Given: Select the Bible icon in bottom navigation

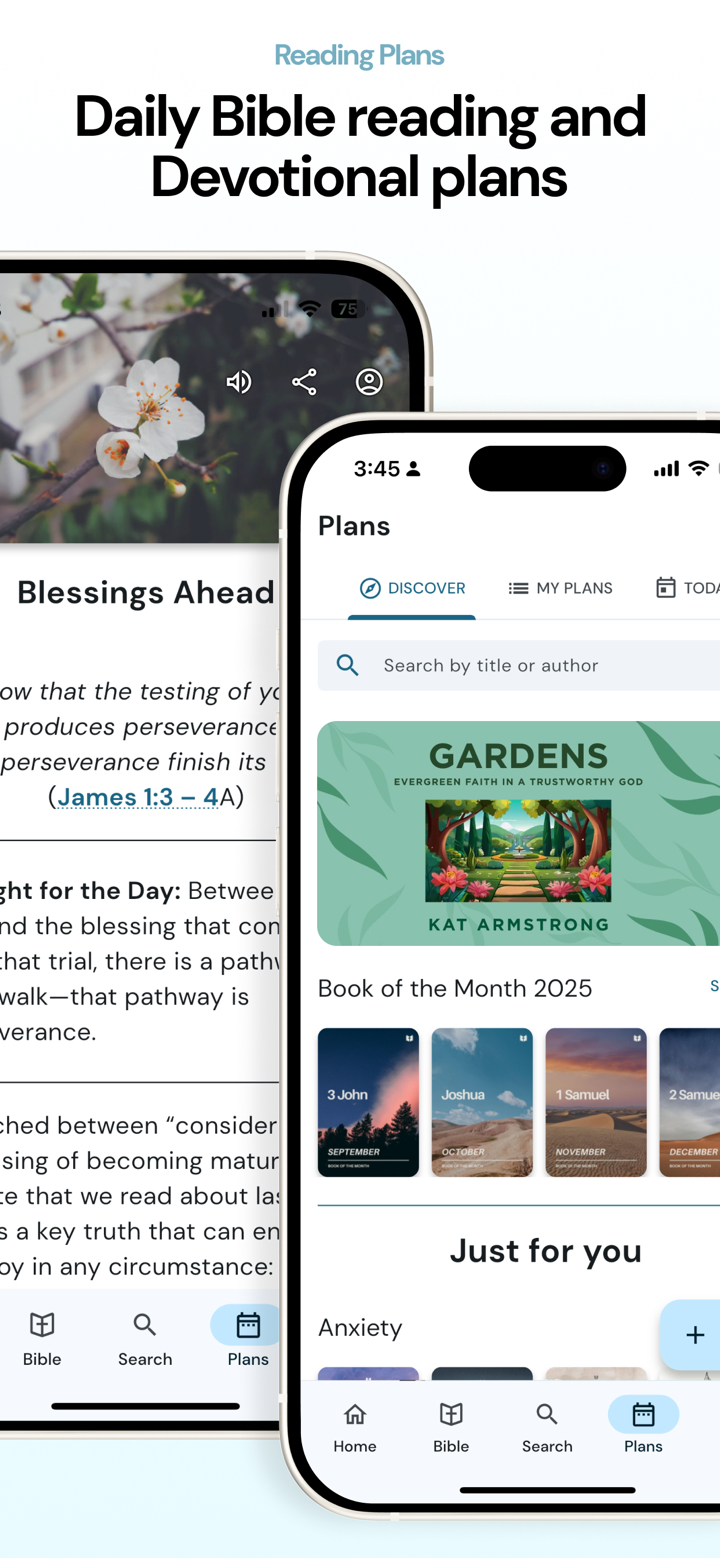Looking at the screenshot, I should click(450, 1414).
